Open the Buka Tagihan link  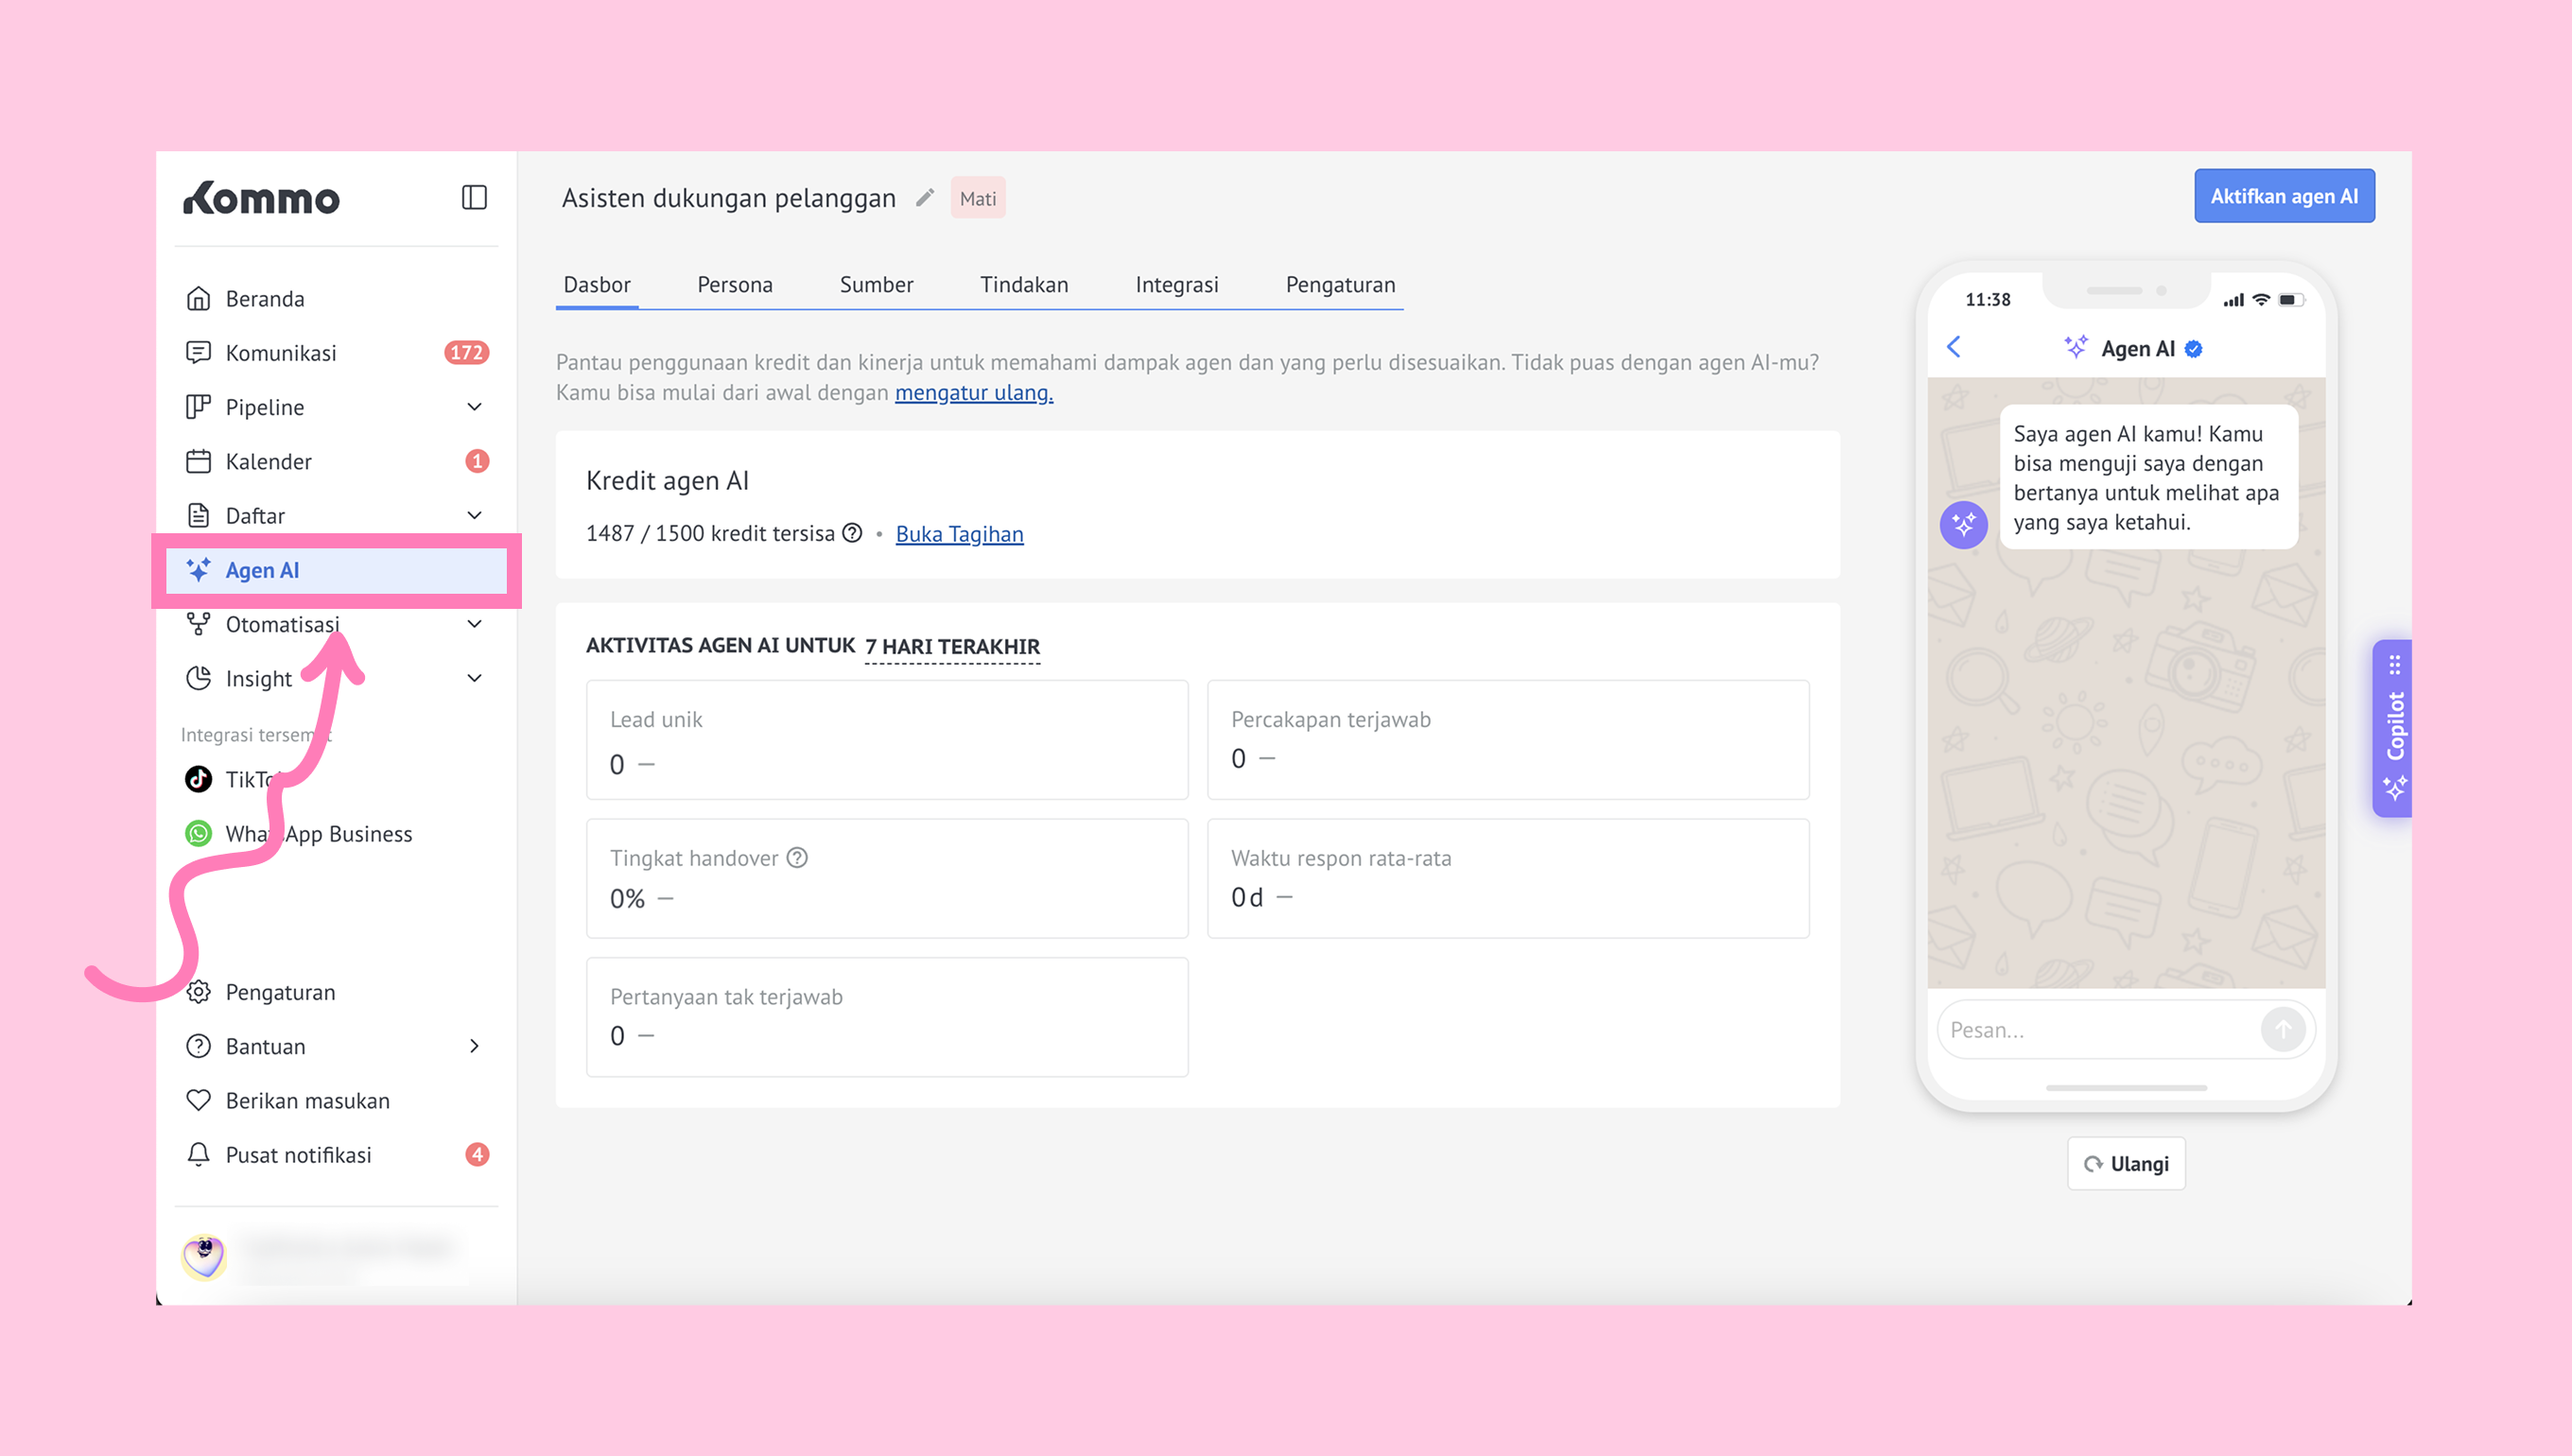[x=958, y=534]
